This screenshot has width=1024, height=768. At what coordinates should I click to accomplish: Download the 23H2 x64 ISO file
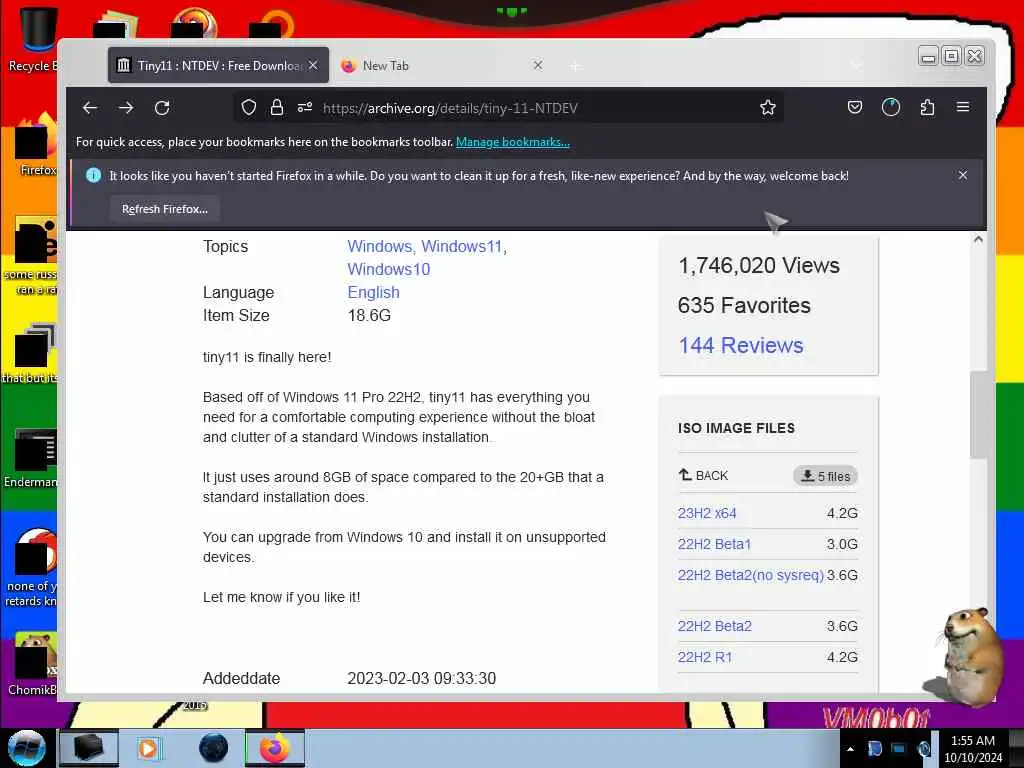click(x=707, y=513)
